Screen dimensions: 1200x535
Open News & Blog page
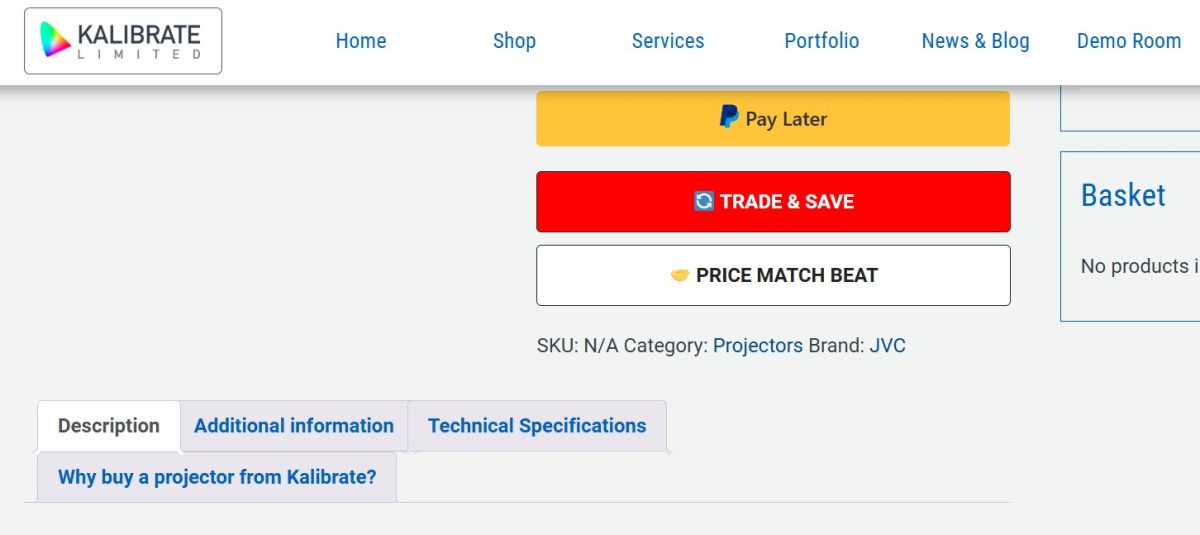click(x=975, y=41)
